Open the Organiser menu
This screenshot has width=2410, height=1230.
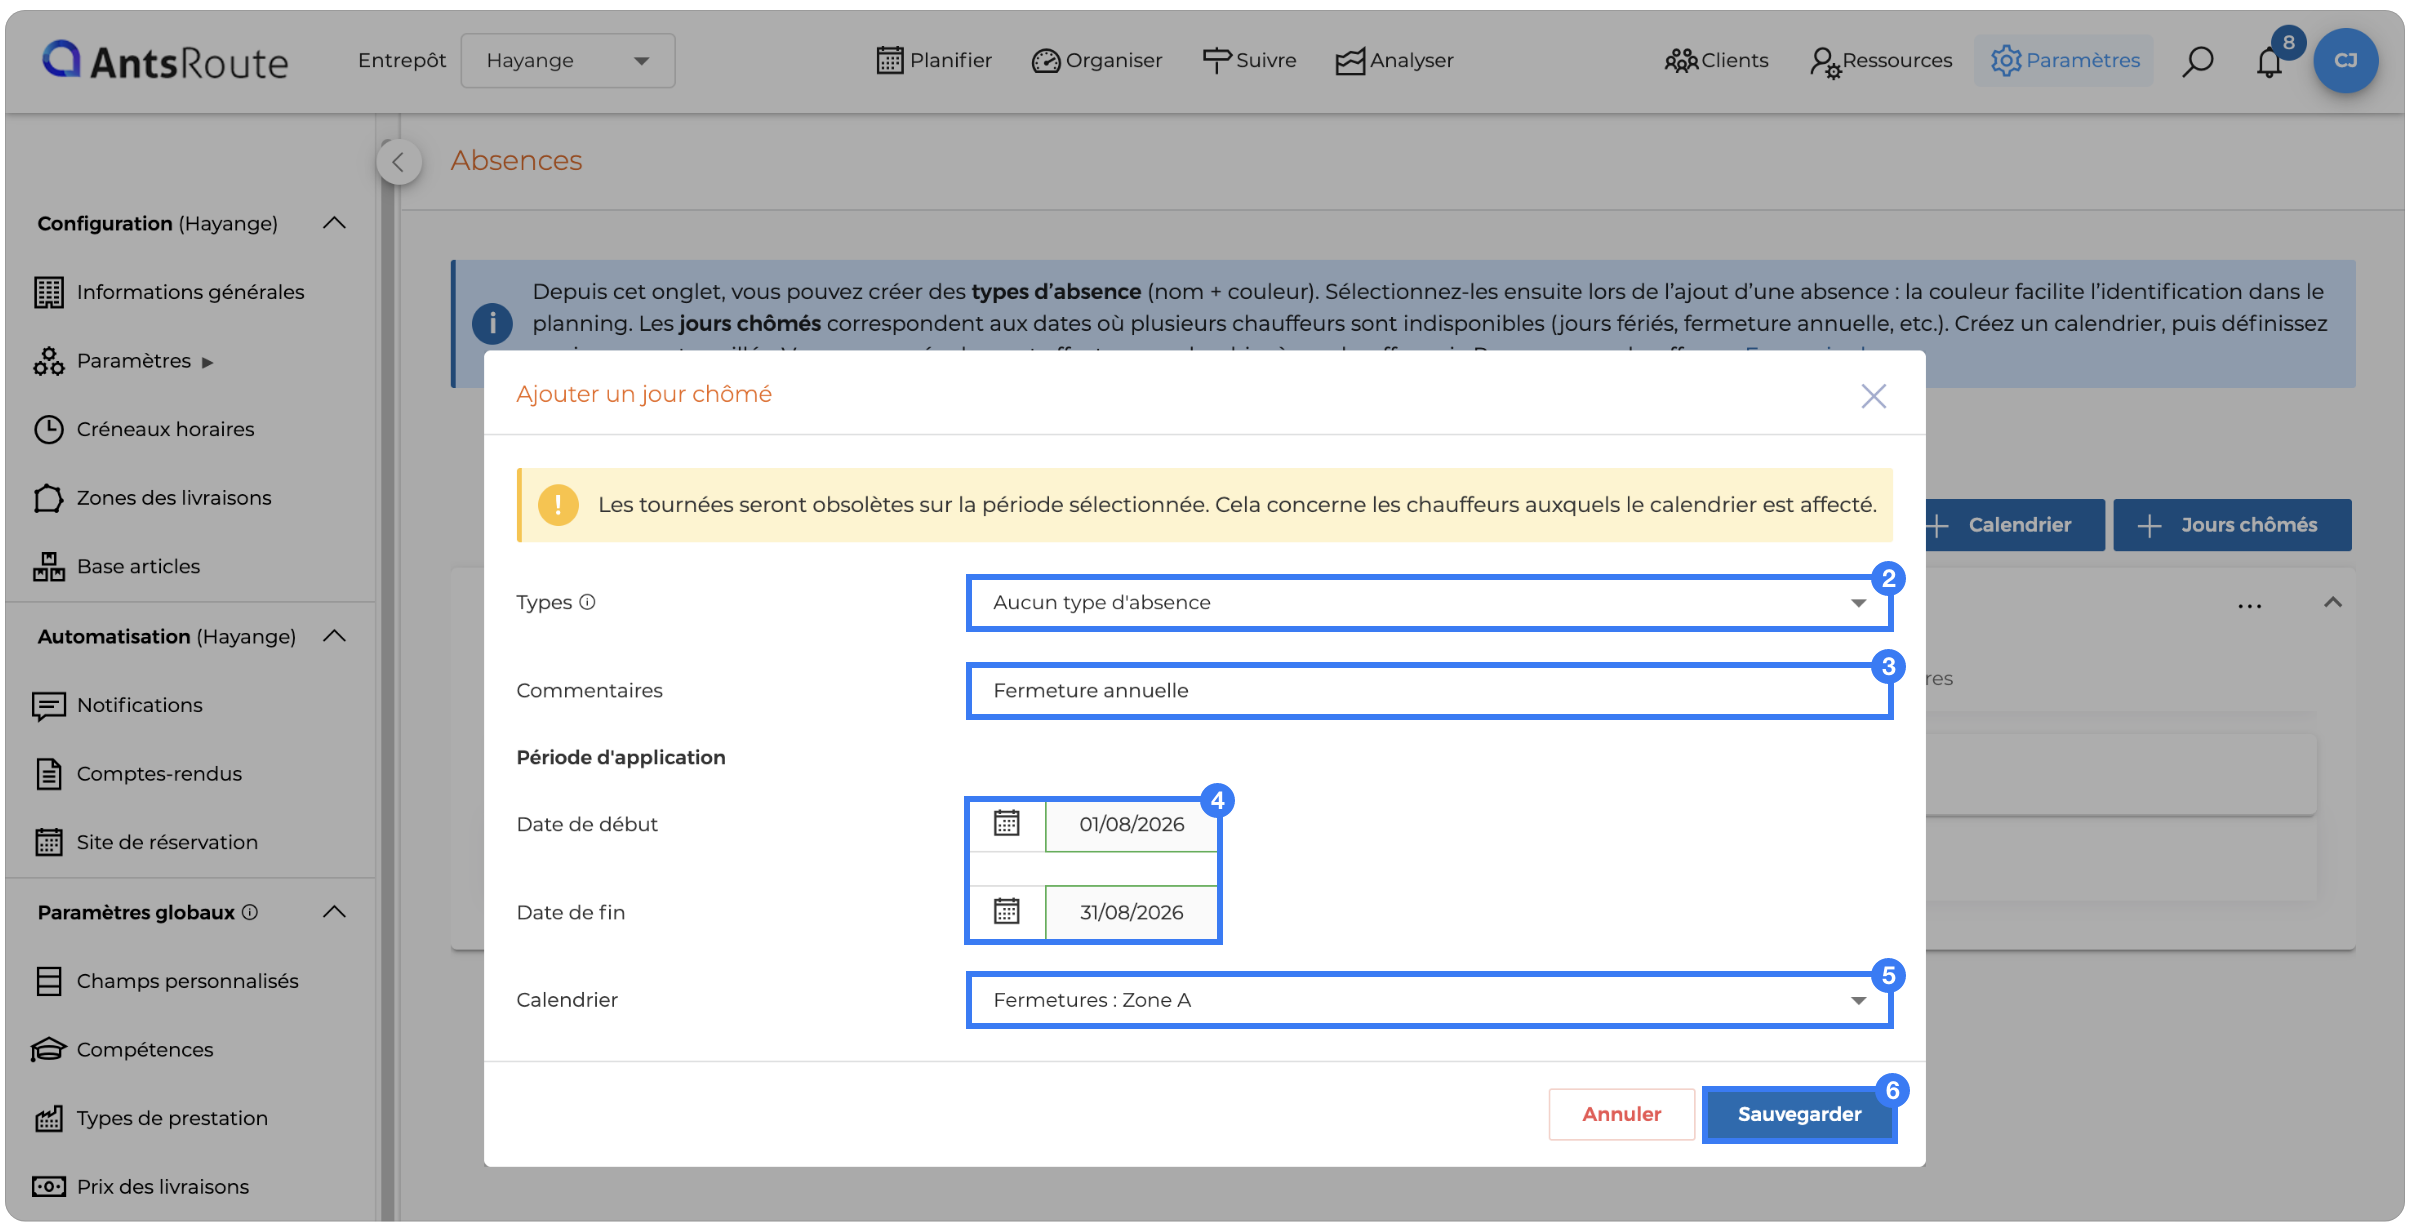[x=1097, y=61]
